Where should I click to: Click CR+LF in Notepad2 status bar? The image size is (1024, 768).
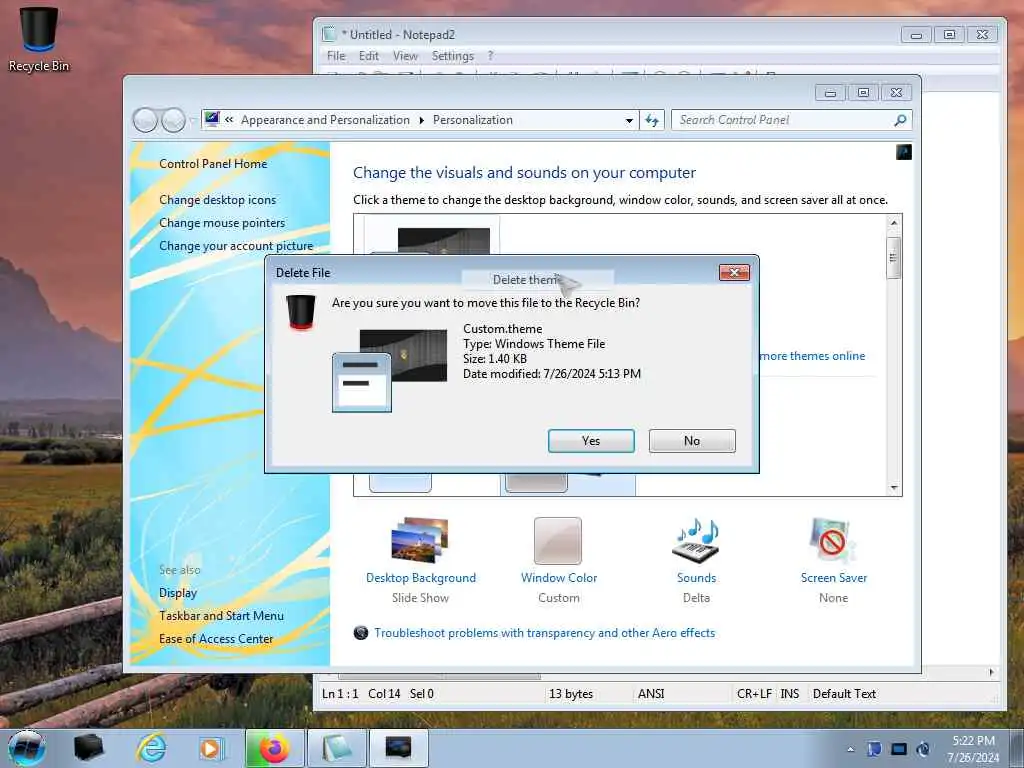[754, 694]
